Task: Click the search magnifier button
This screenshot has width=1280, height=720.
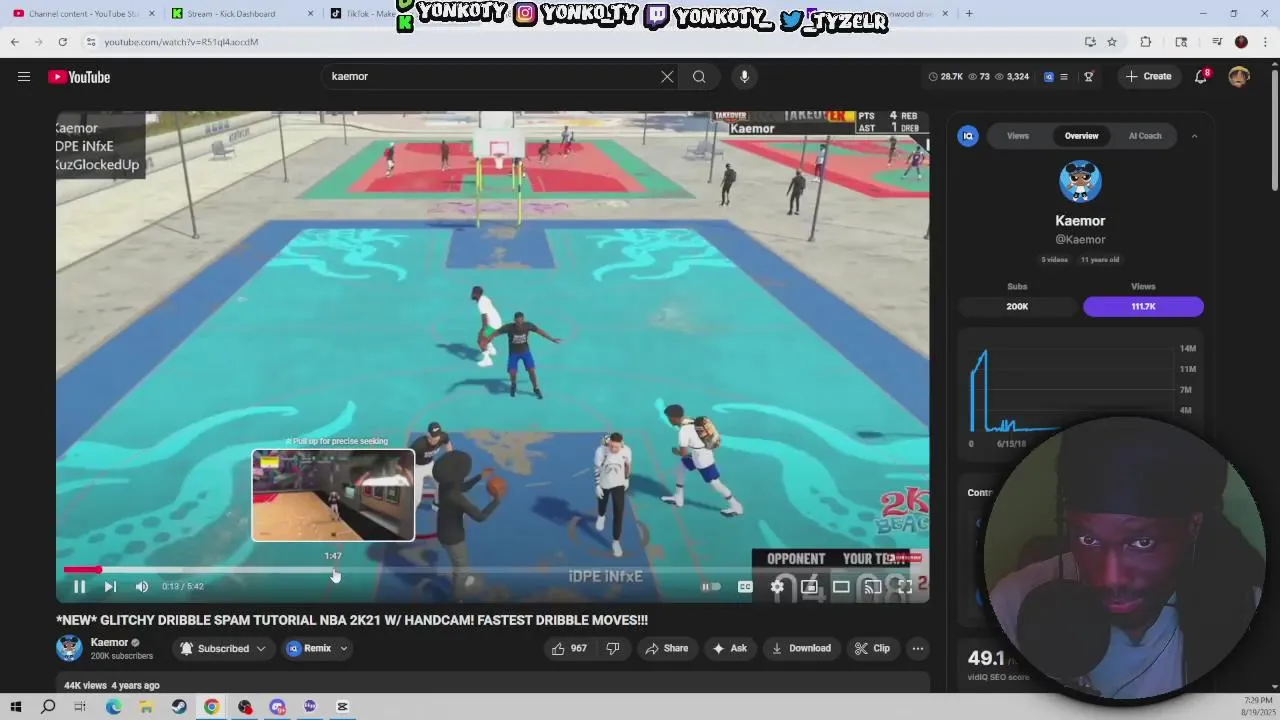Action: pos(699,77)
